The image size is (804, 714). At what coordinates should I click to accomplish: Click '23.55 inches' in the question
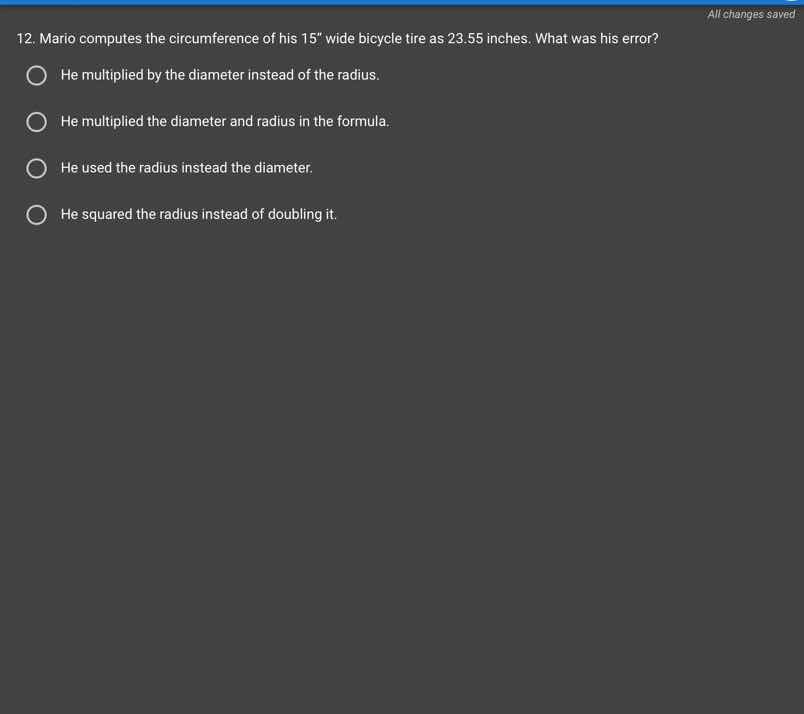488,38
